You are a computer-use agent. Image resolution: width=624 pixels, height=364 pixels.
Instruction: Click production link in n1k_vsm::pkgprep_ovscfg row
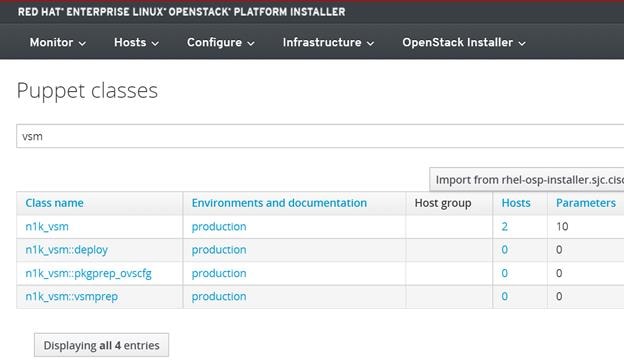click(x=219, y=273)
